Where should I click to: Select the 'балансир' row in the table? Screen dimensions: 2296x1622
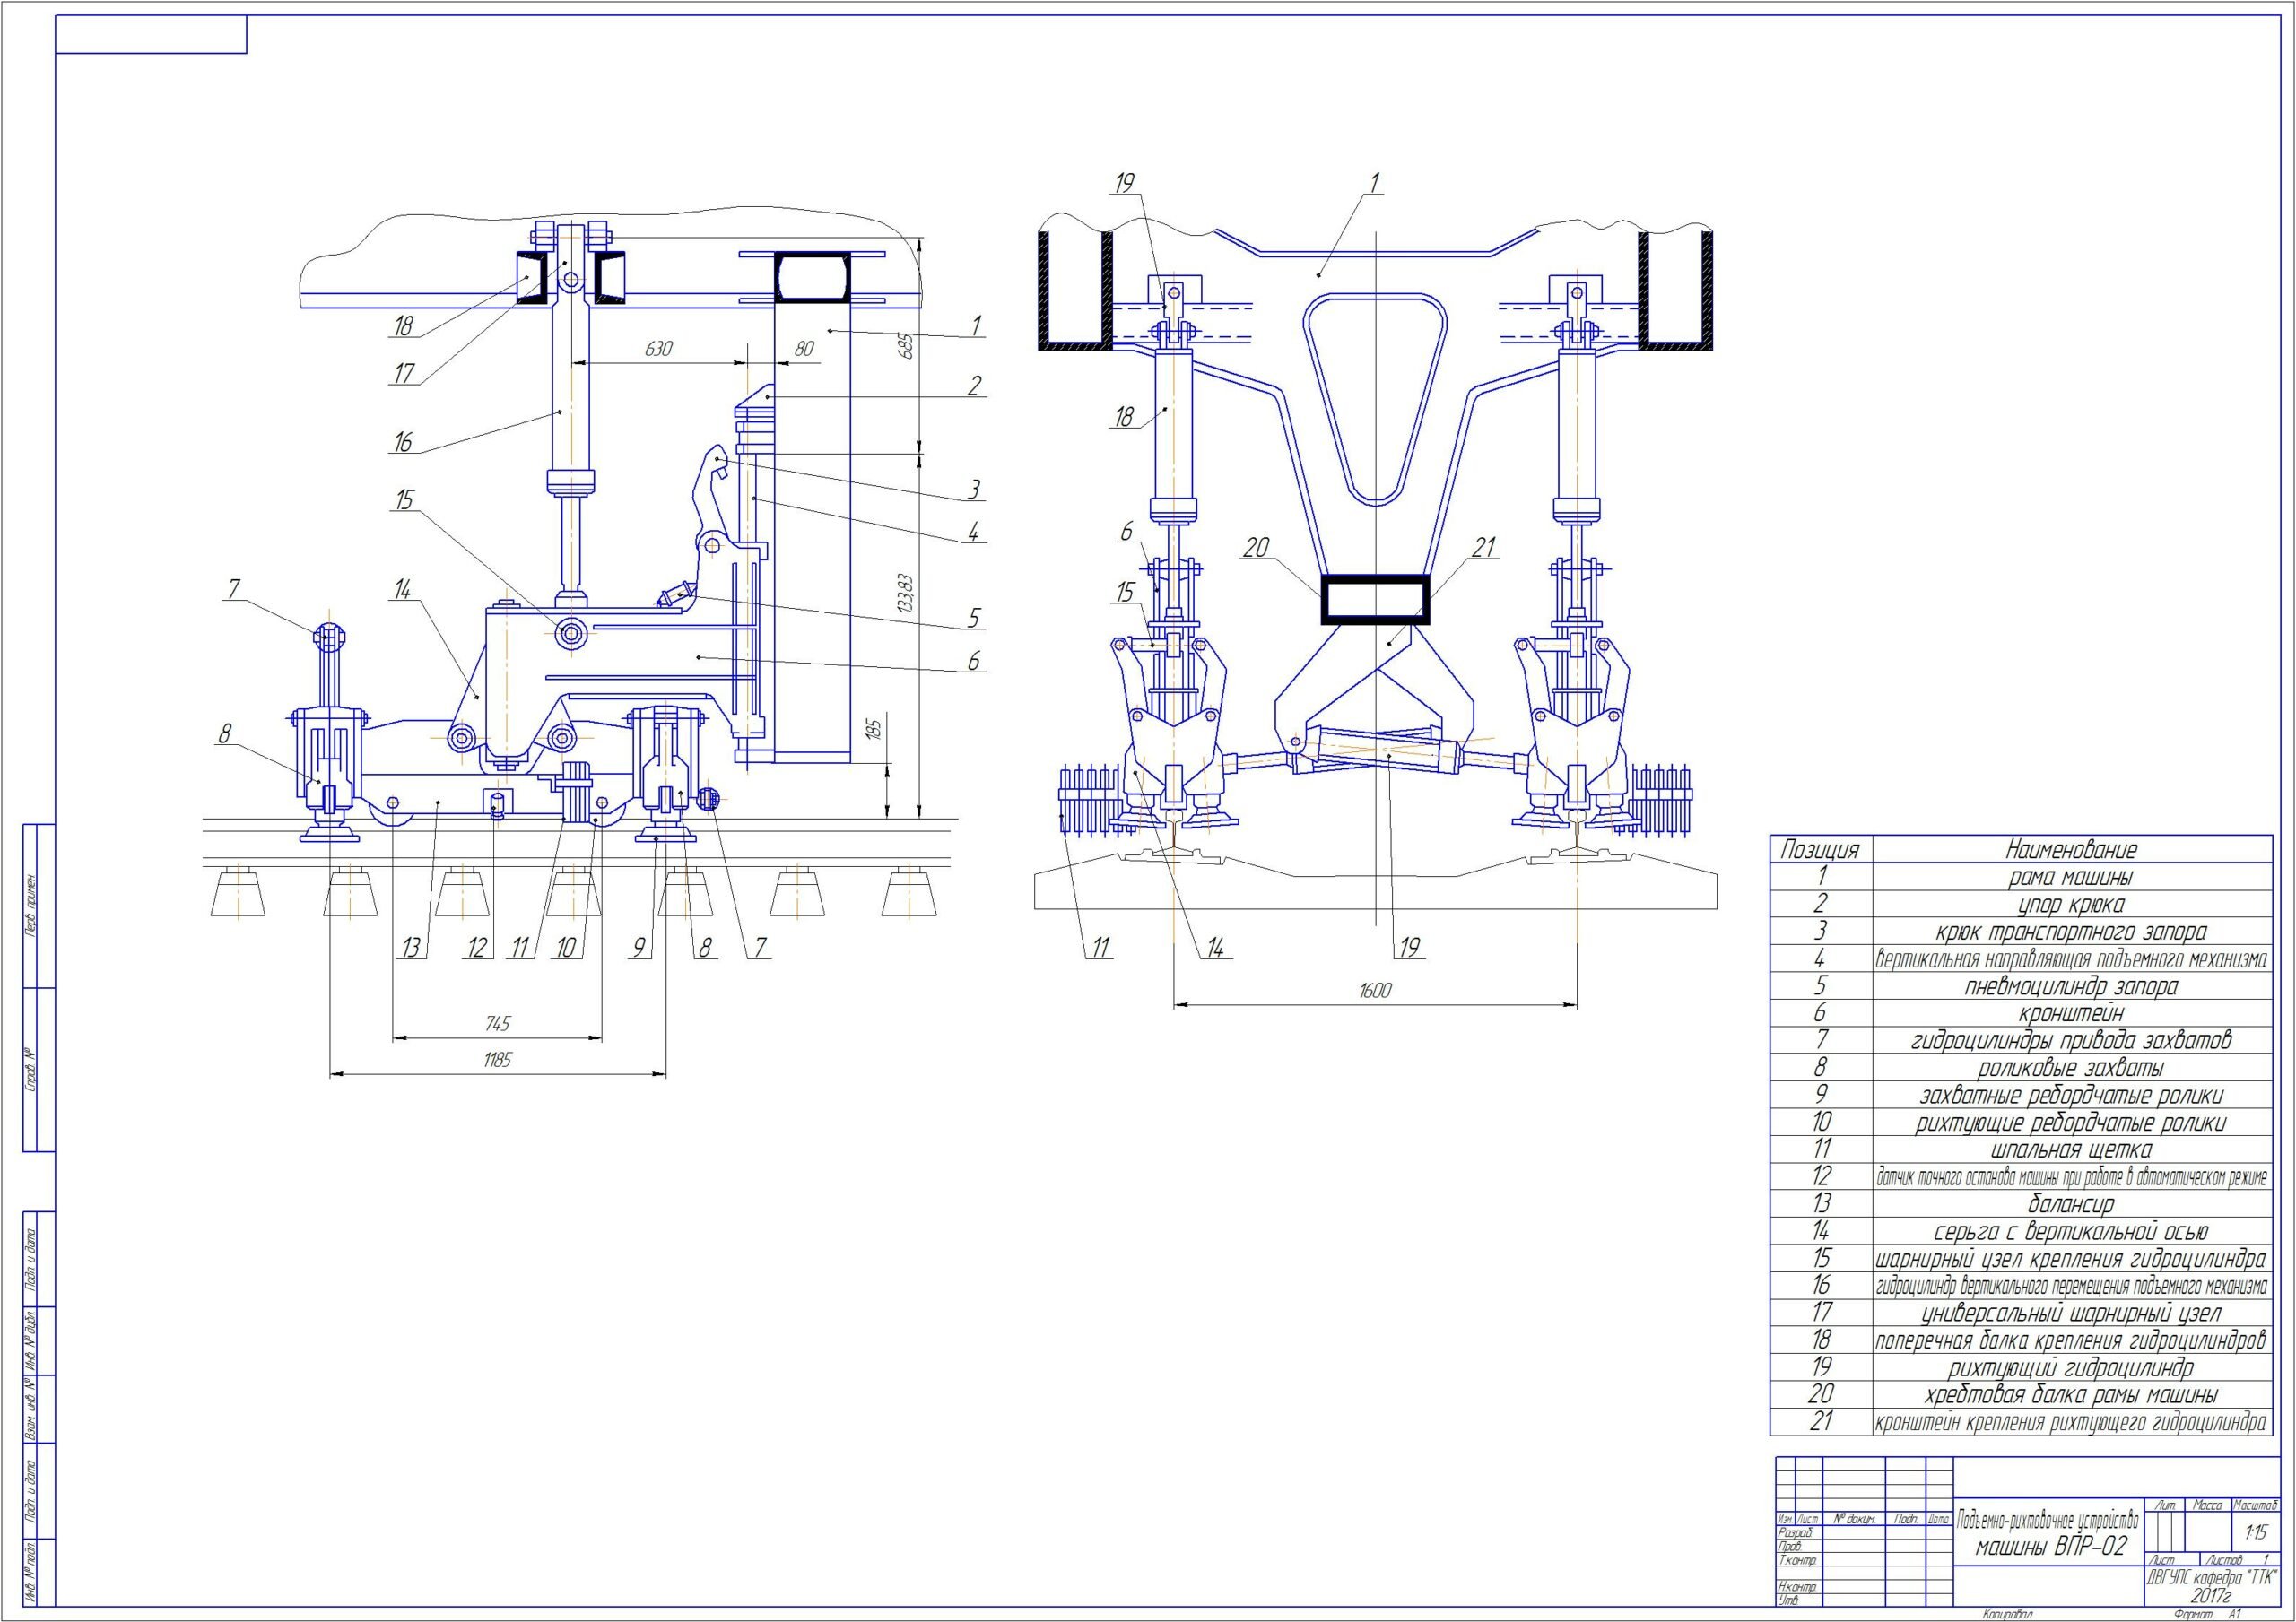tap(2070, 1205)
